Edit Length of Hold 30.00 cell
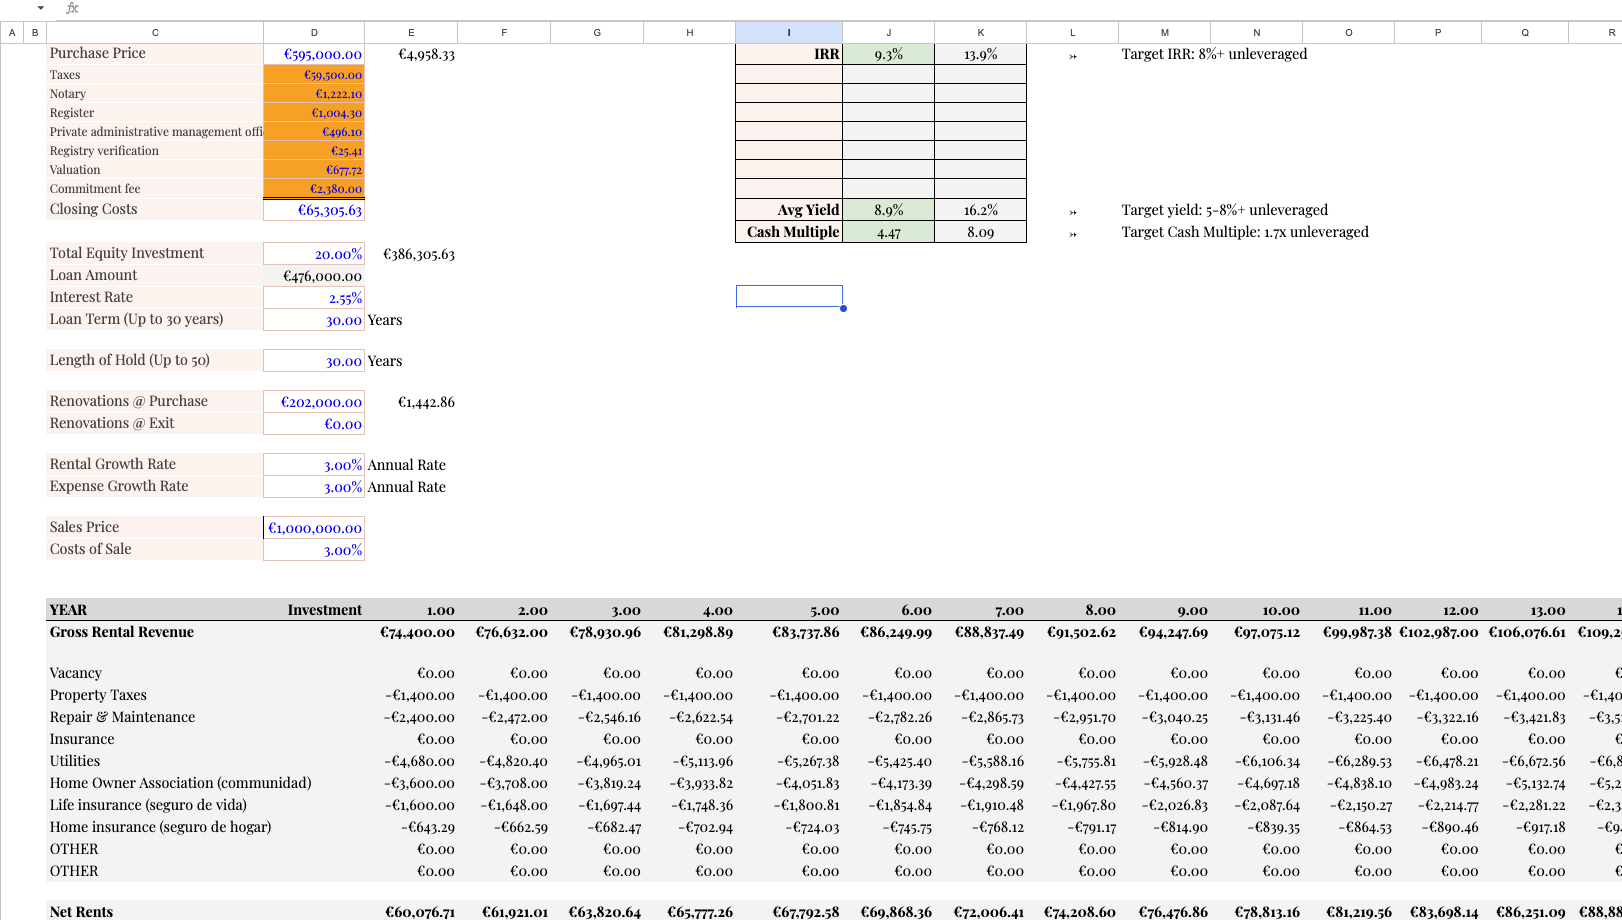The height and width of the screenshot is (920, 1622). coord(314,361)
